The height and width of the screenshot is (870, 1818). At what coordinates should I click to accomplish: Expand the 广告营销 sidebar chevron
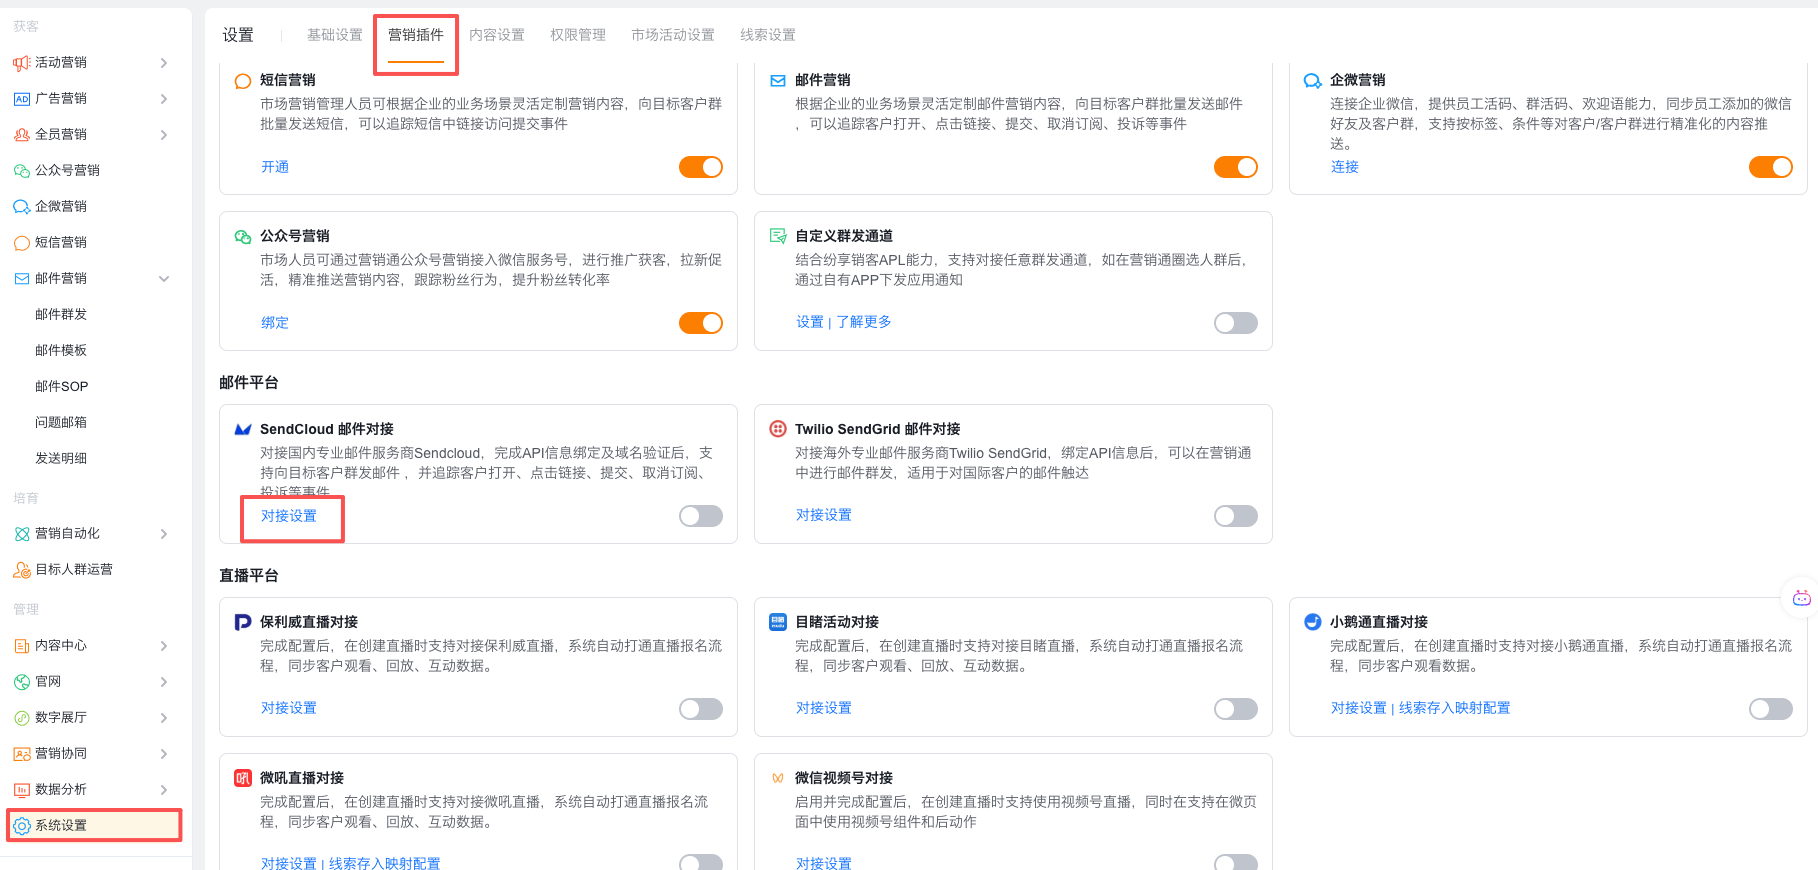point(164,99)
